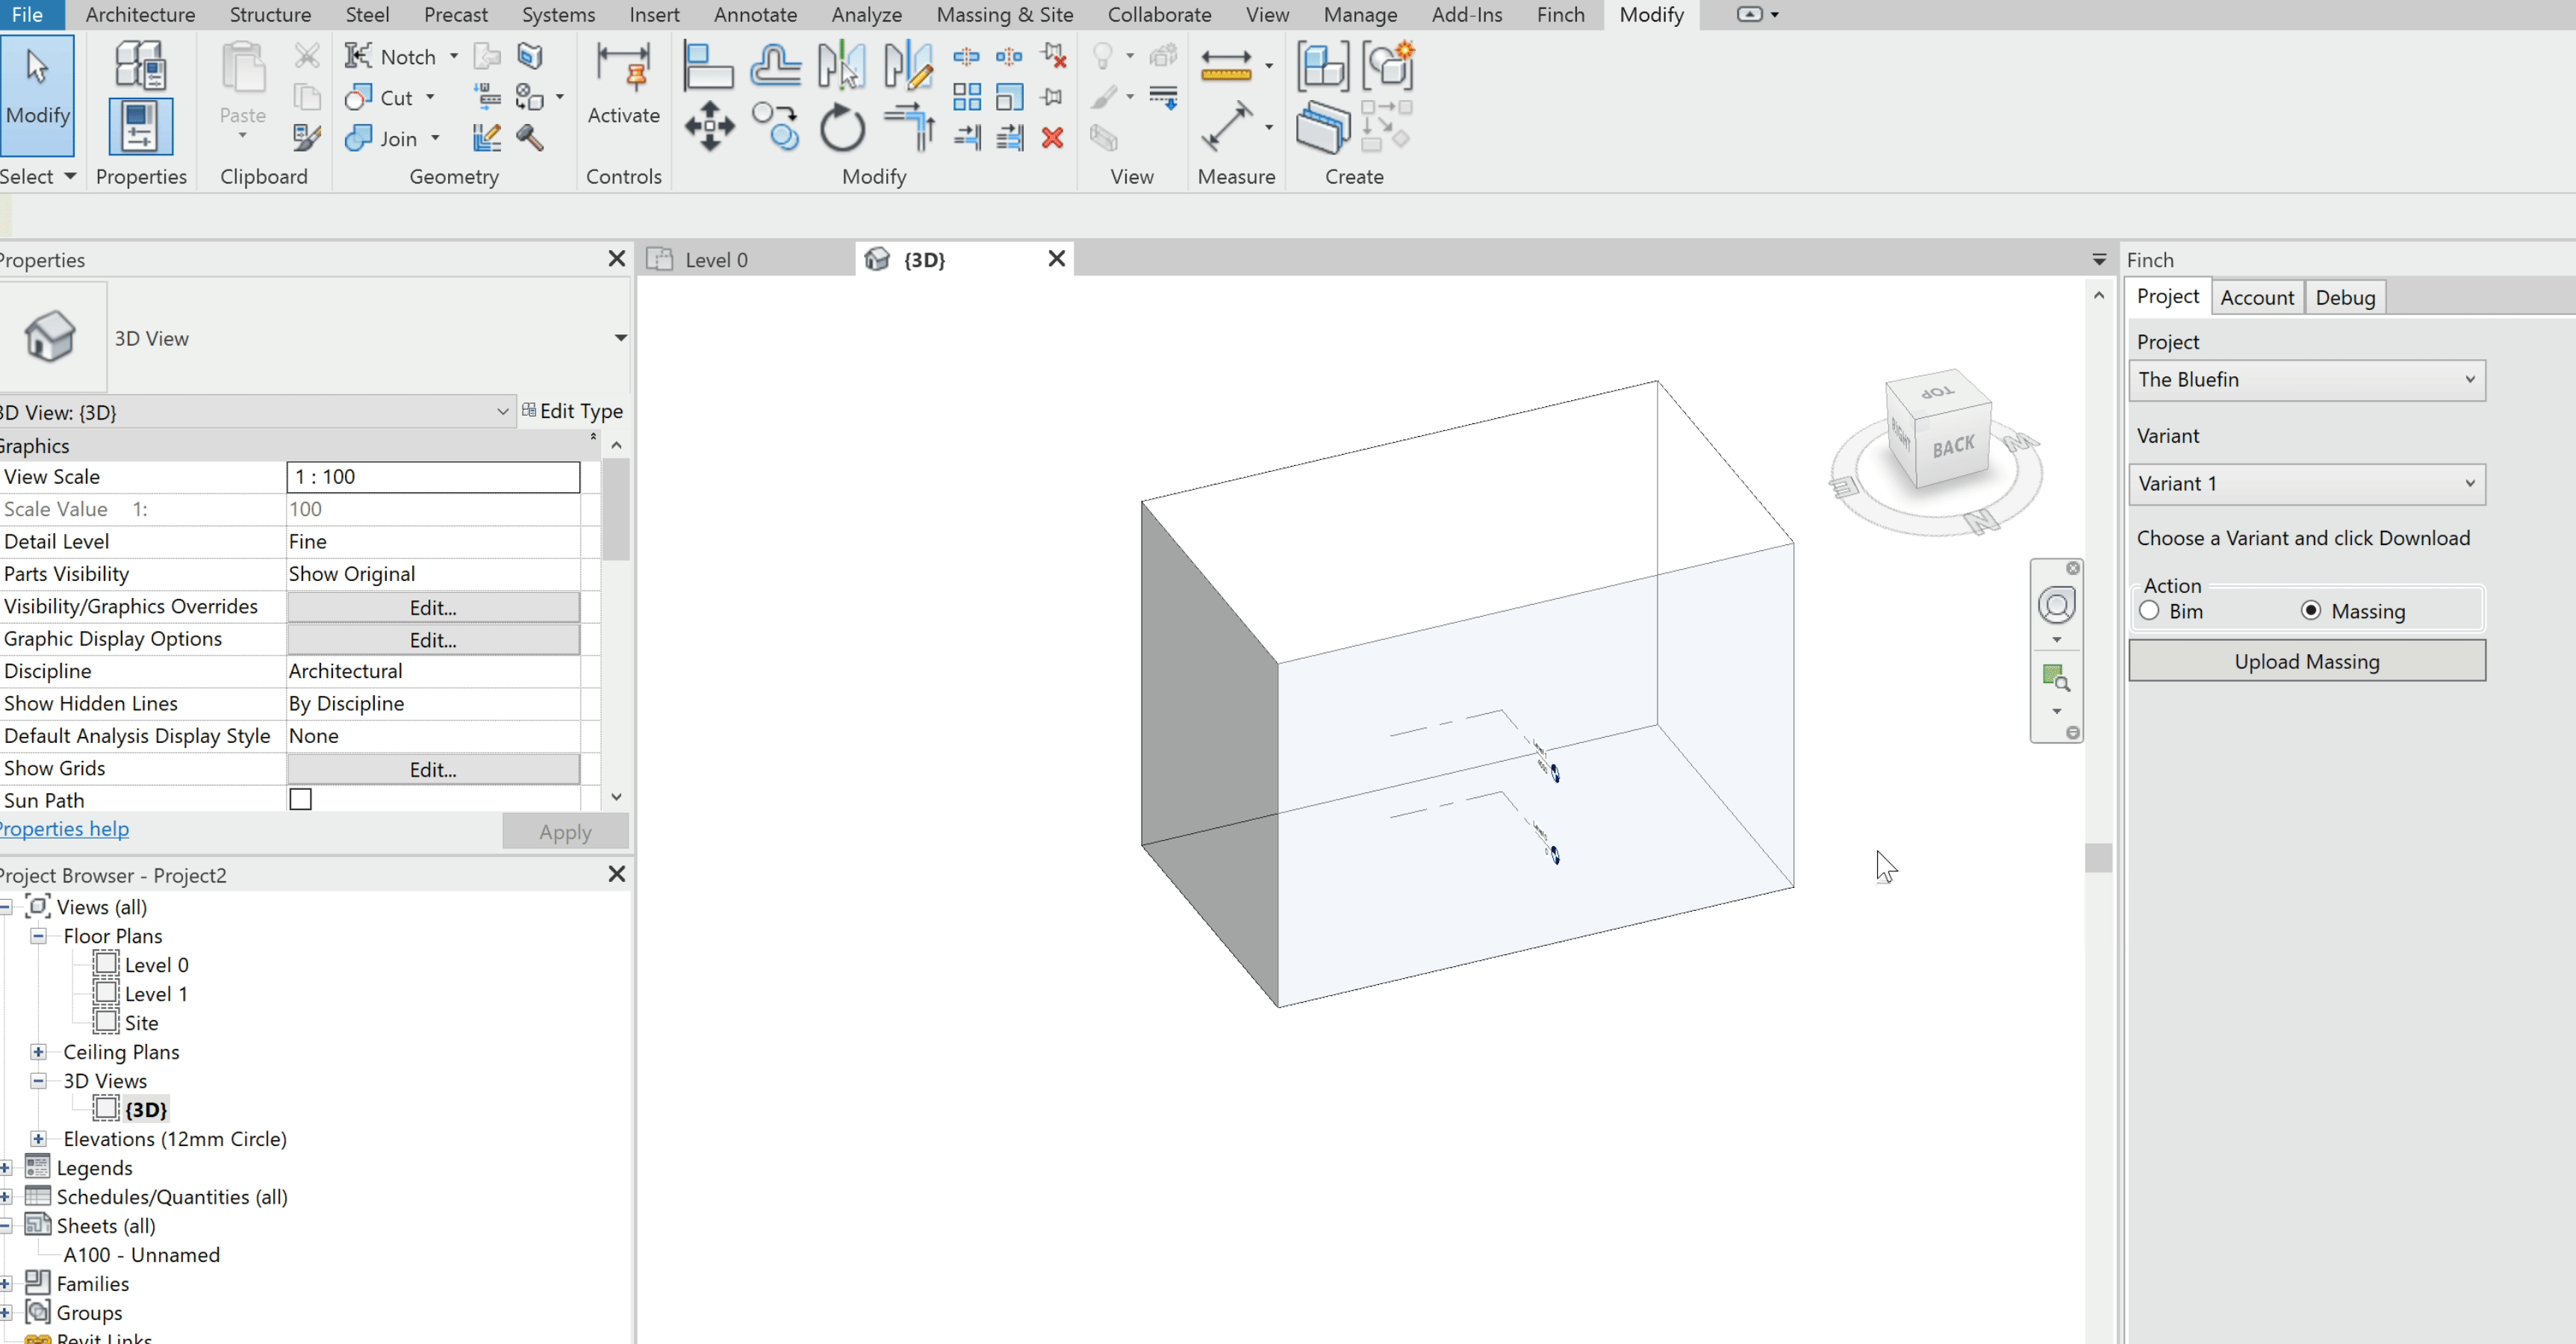2576x1344 pixels.
Task: Click the navigation wheel icon
Action: pos(2056,605)
